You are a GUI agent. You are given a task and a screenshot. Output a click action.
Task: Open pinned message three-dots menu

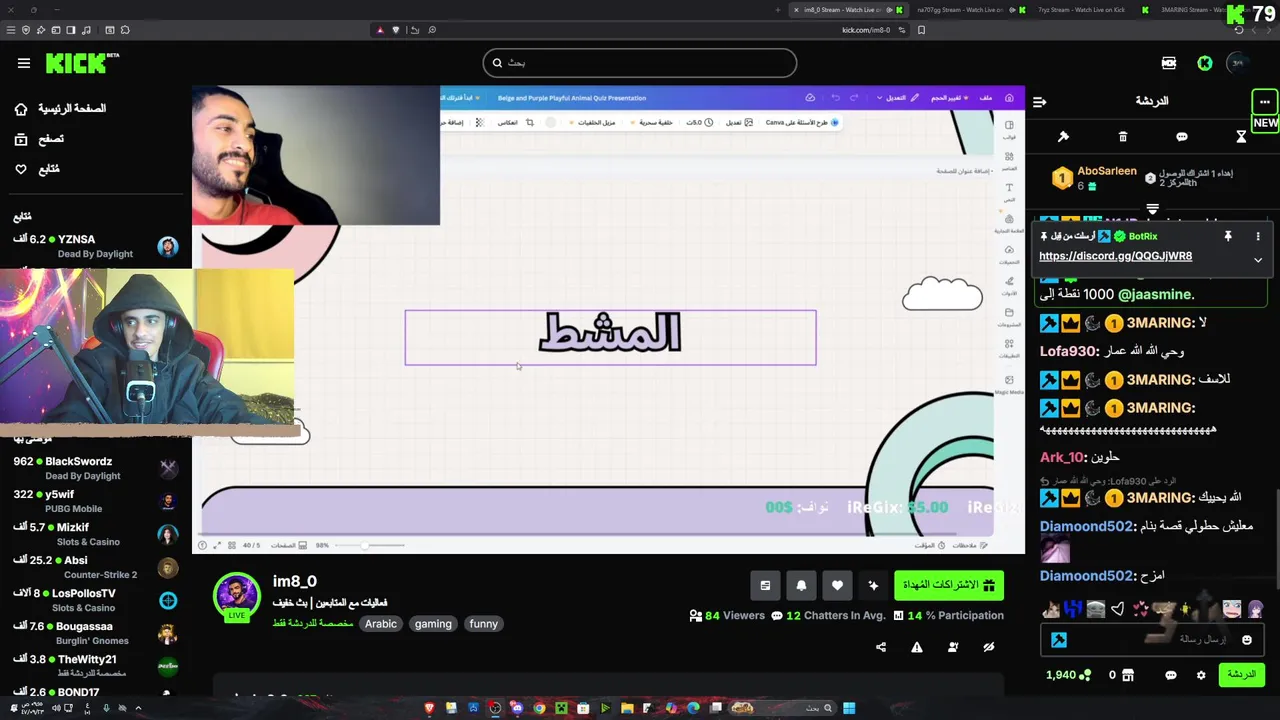point(1258,236)
